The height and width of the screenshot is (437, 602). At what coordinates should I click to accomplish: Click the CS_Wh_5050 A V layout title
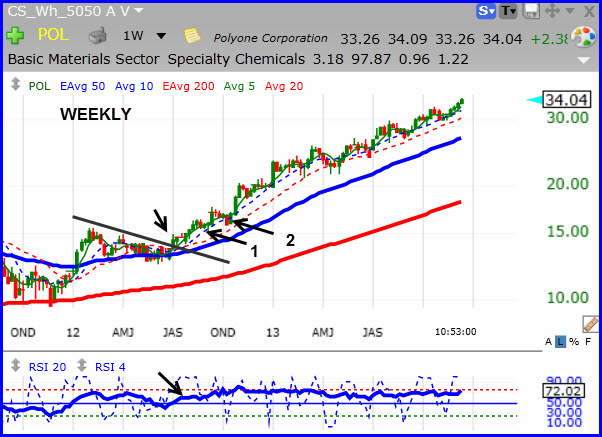[68, 11]
